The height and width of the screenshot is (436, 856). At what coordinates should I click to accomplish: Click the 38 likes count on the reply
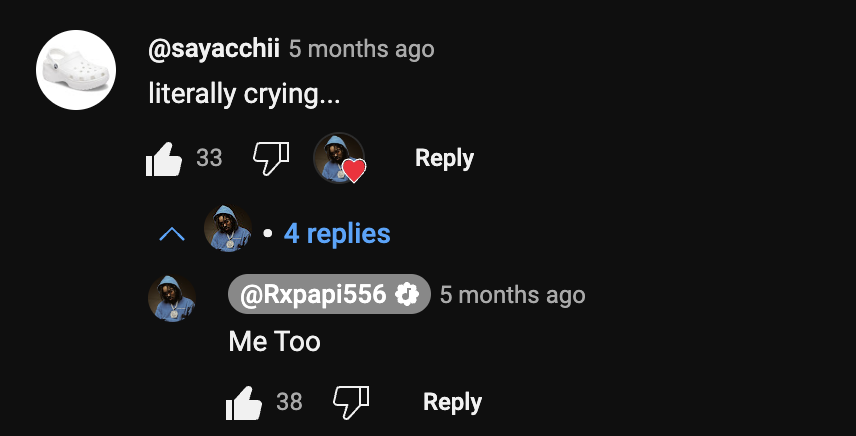289,402
